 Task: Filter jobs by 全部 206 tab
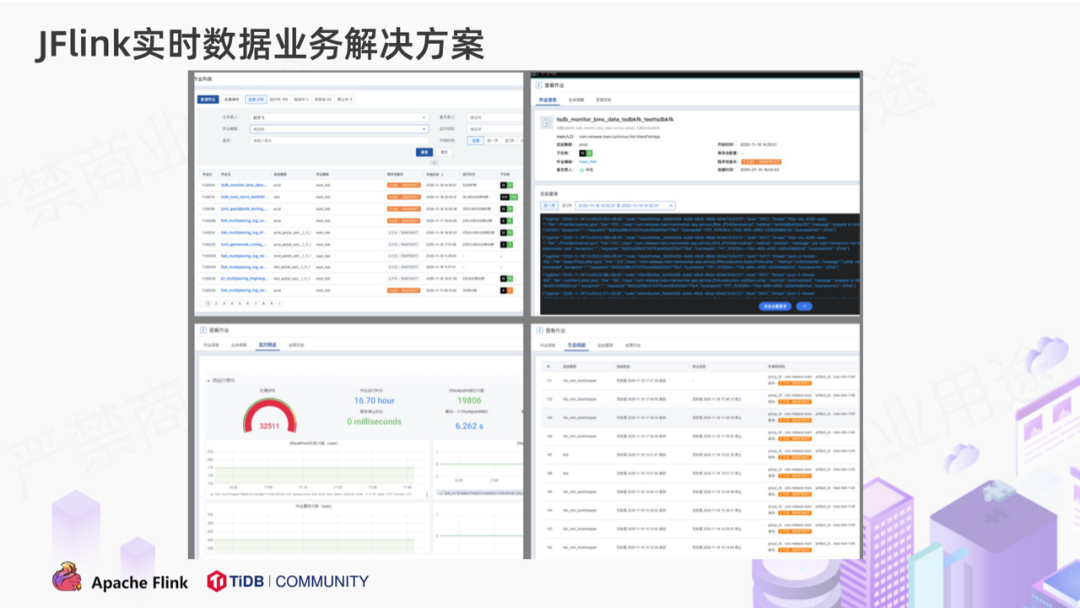256,100
